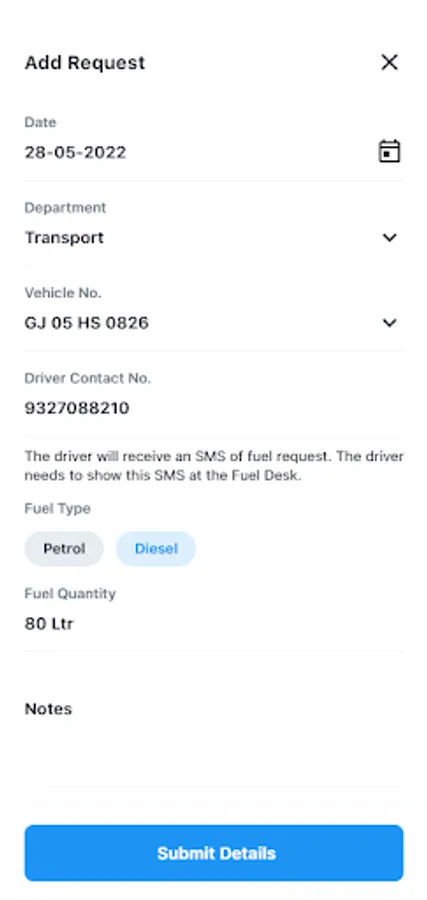Click the Department field label

(65, 207)
